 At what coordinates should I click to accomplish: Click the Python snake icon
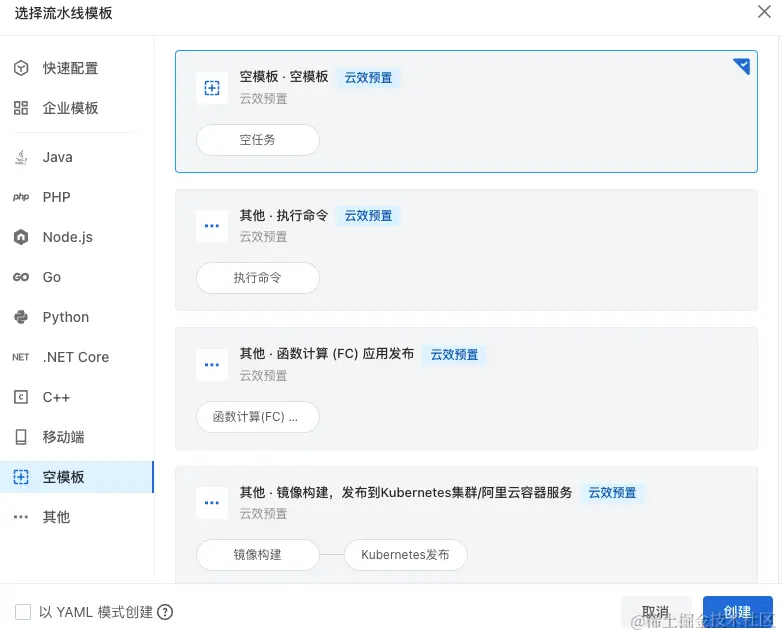point(21,317)
